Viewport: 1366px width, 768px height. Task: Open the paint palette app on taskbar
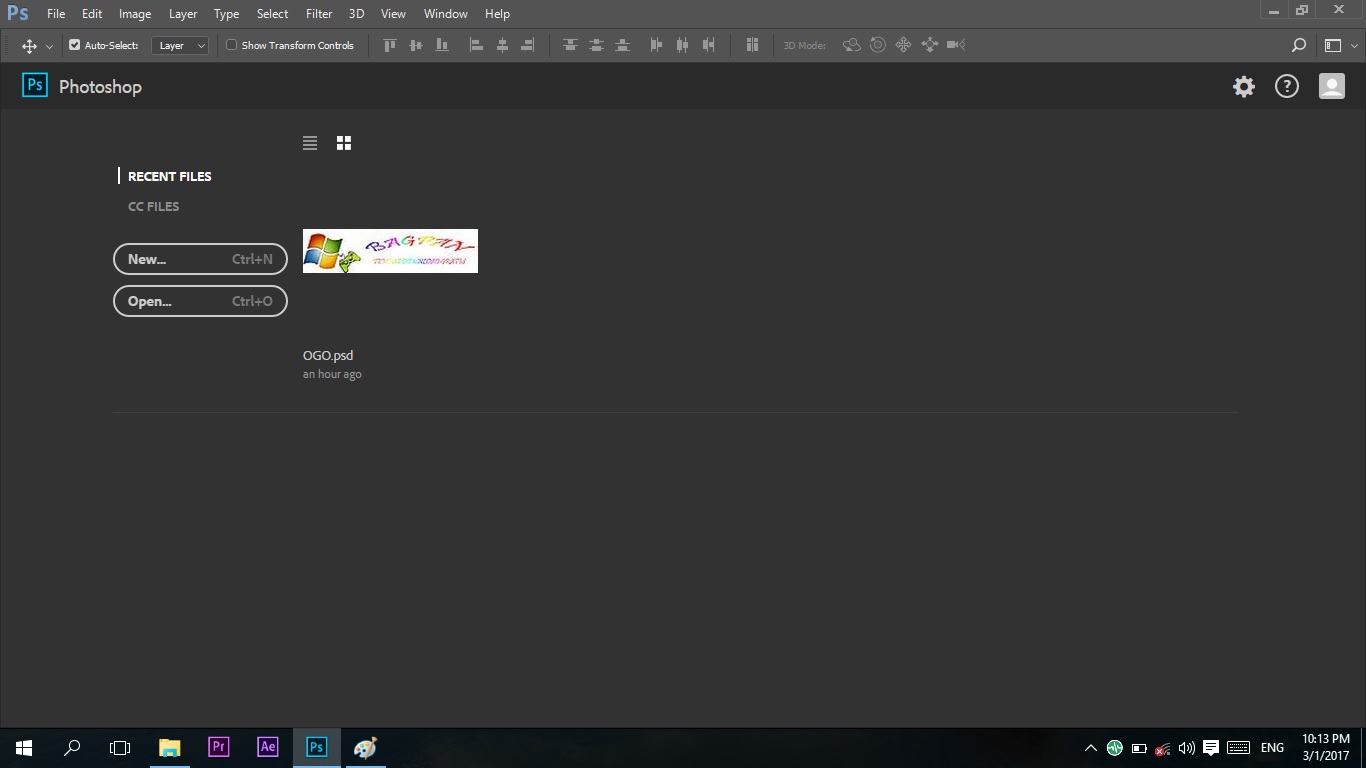(x=365, y=748)
